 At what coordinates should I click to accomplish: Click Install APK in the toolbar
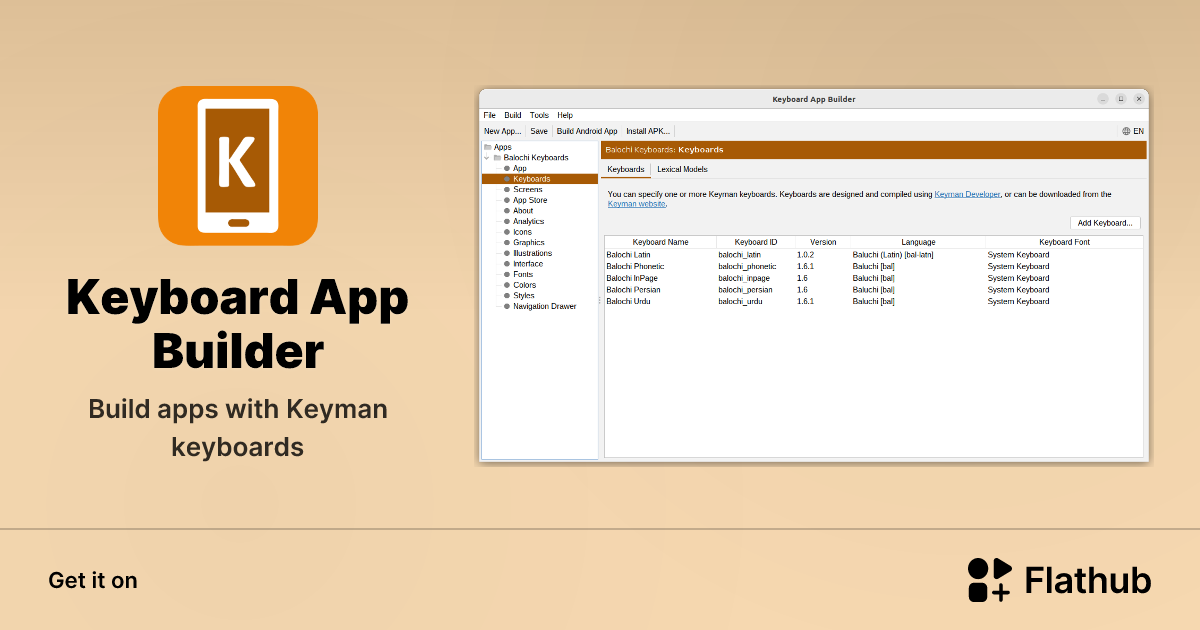tap(648, 130)
